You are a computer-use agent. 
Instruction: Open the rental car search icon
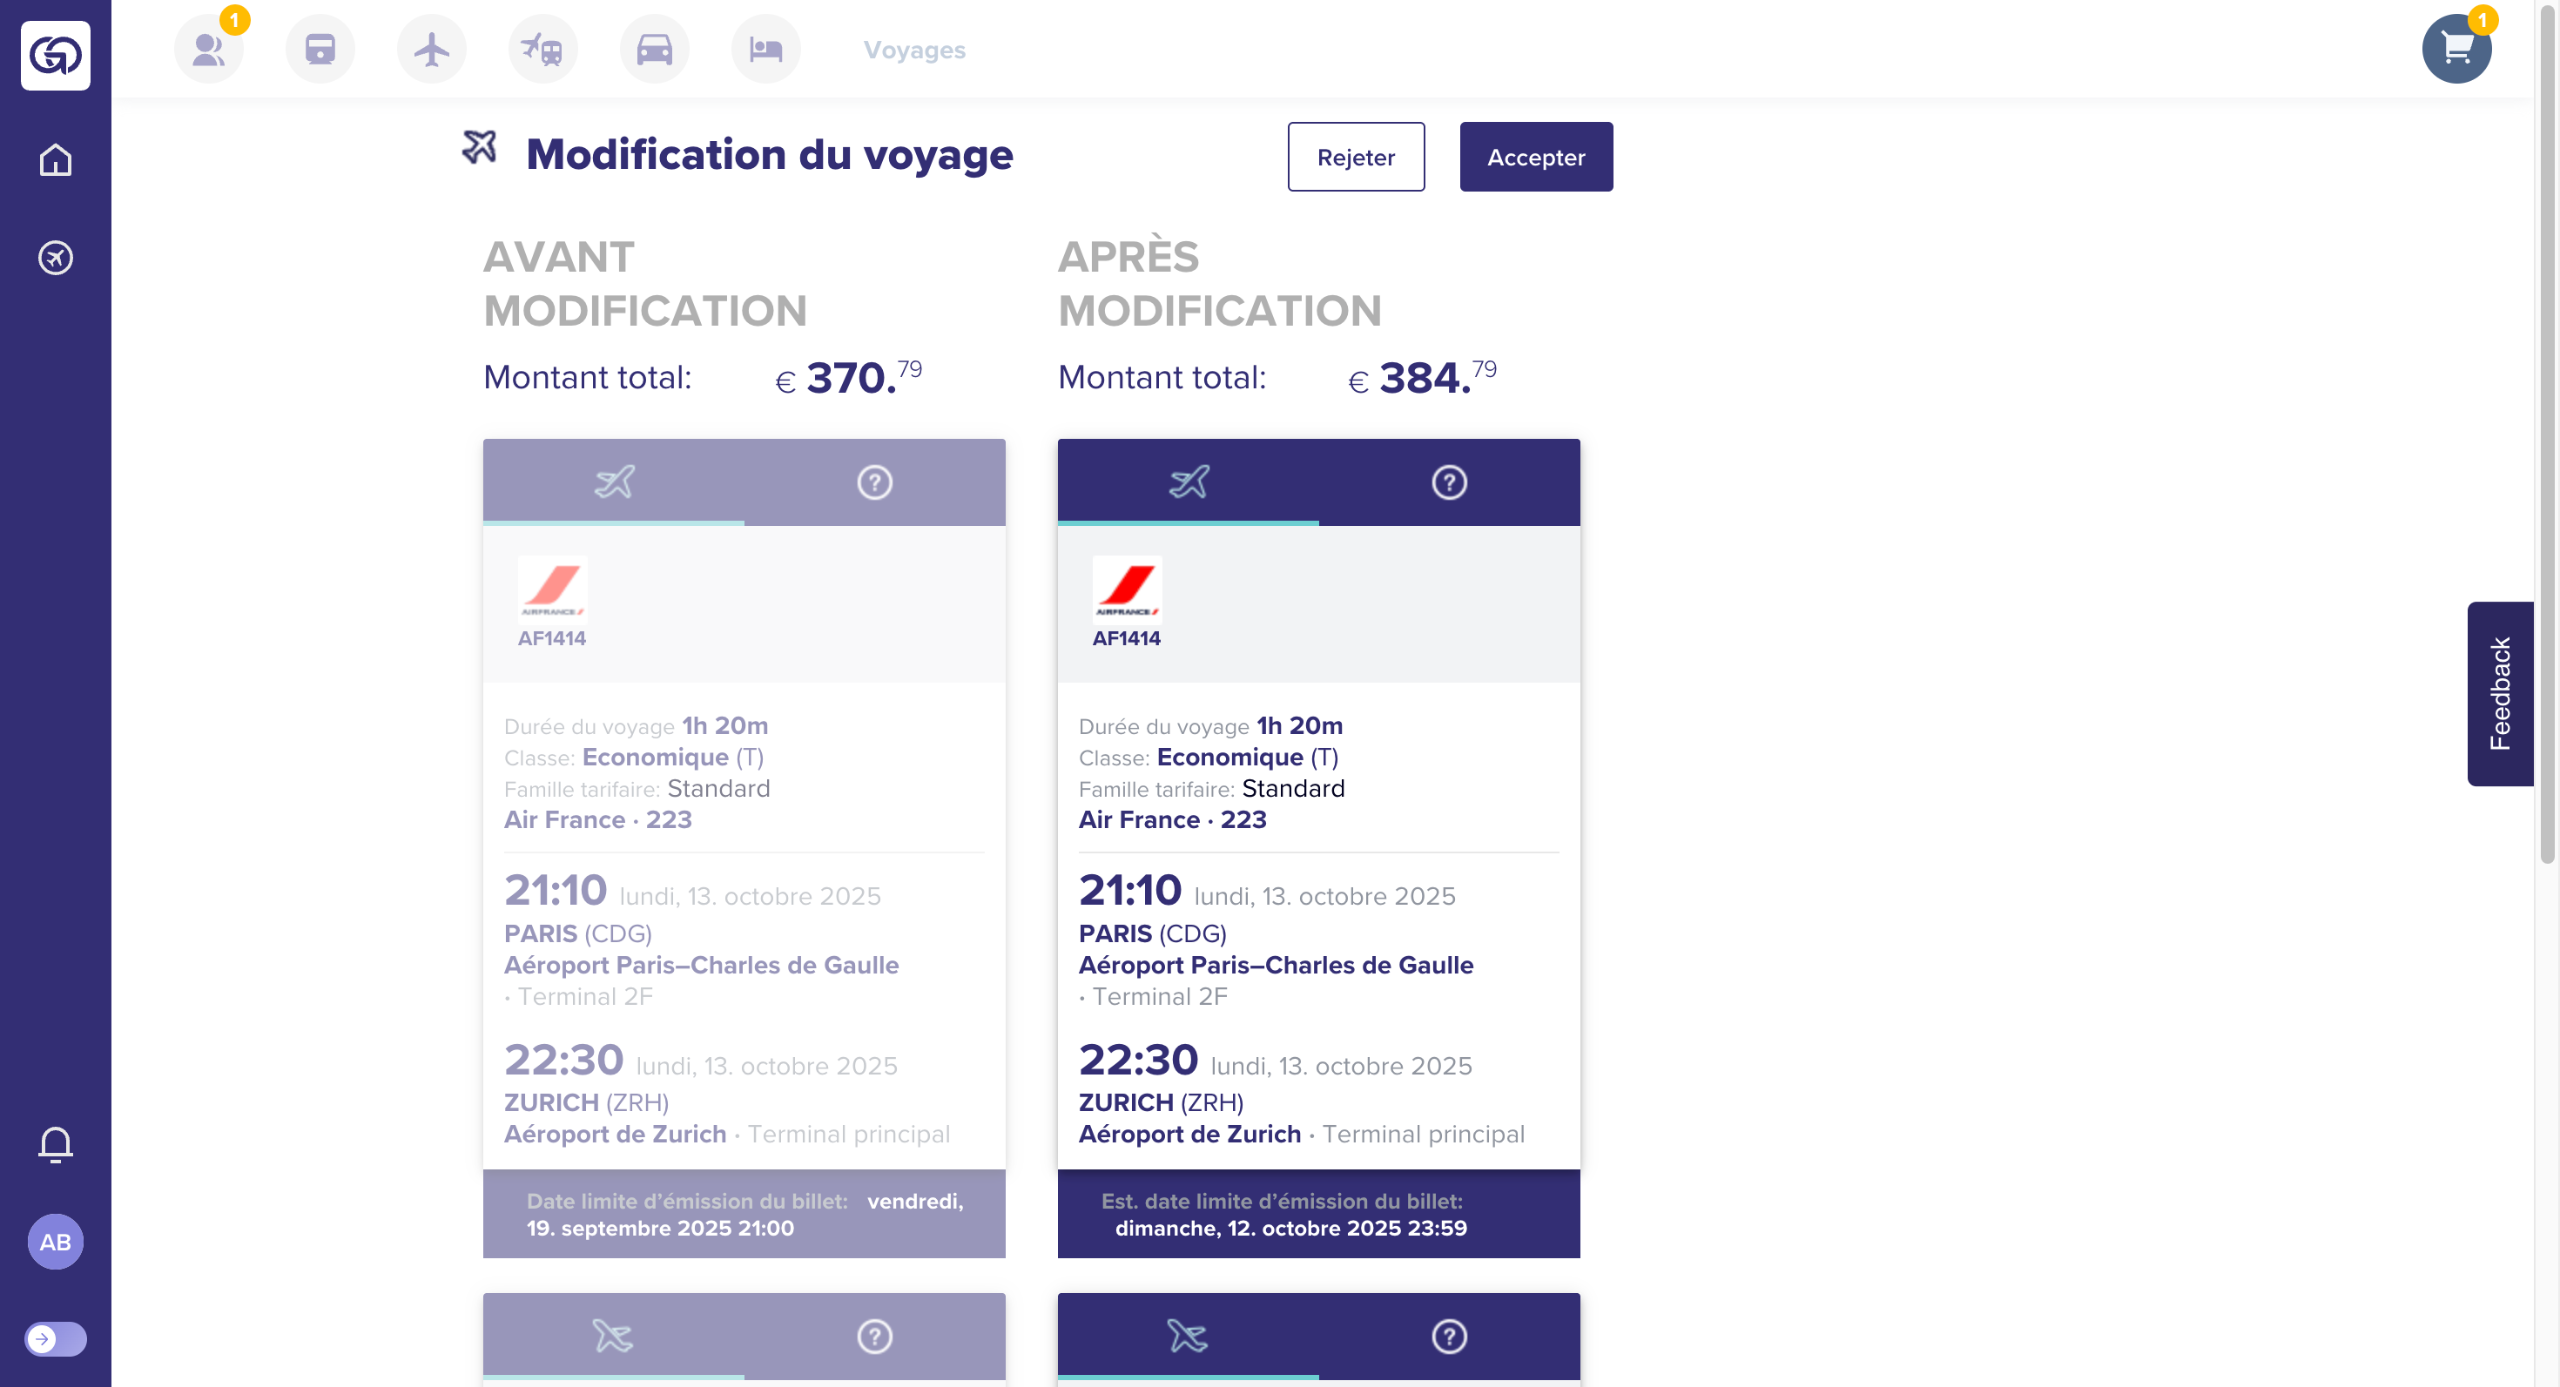(x=654, y=49)
